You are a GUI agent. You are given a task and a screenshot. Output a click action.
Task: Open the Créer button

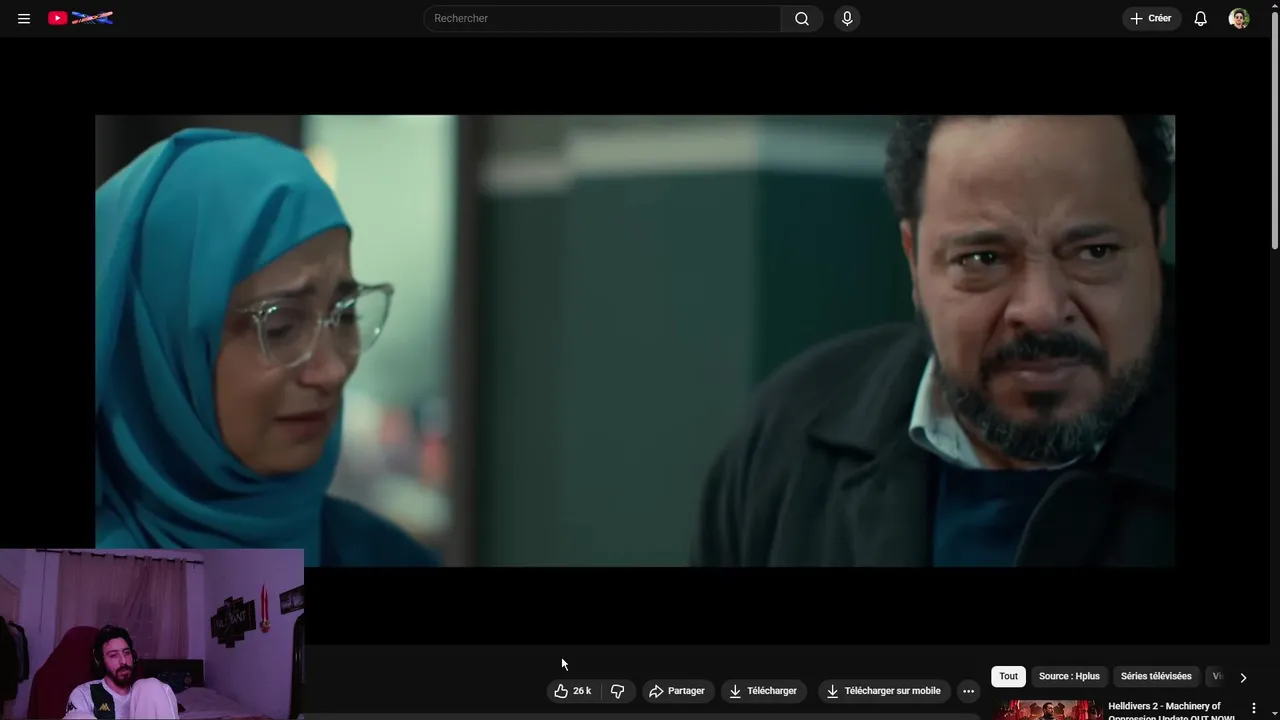pyautogui.click(x=1151, y=18)
